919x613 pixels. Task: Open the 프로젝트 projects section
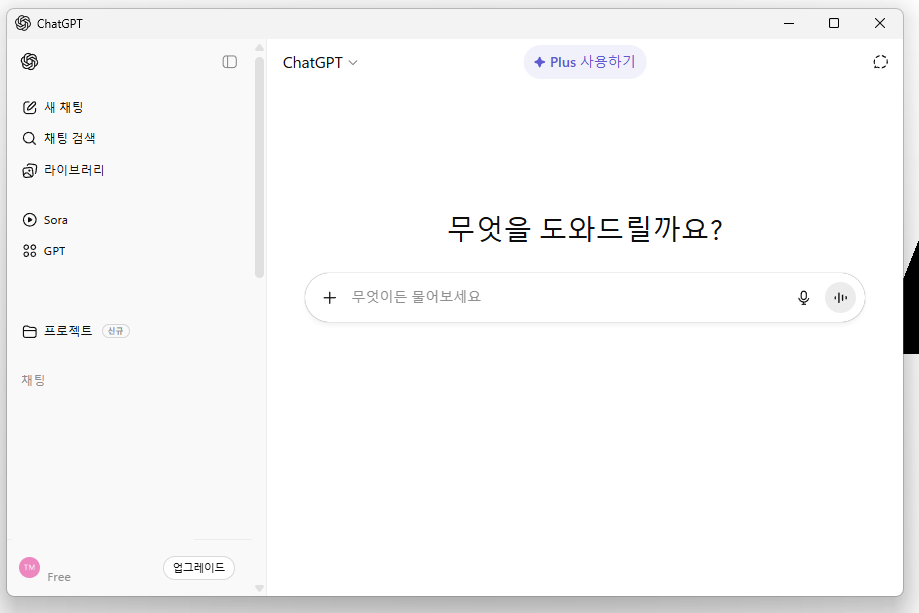(57, 331)
